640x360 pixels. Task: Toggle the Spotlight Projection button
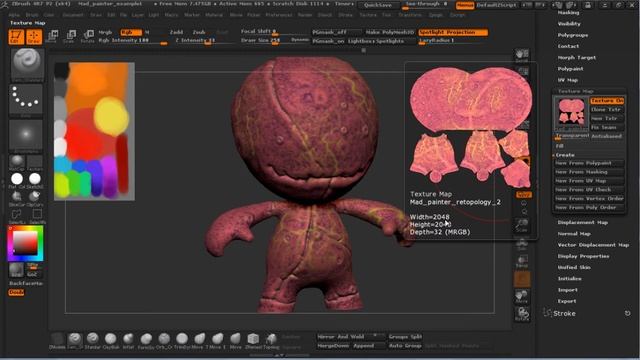[453, 32]
